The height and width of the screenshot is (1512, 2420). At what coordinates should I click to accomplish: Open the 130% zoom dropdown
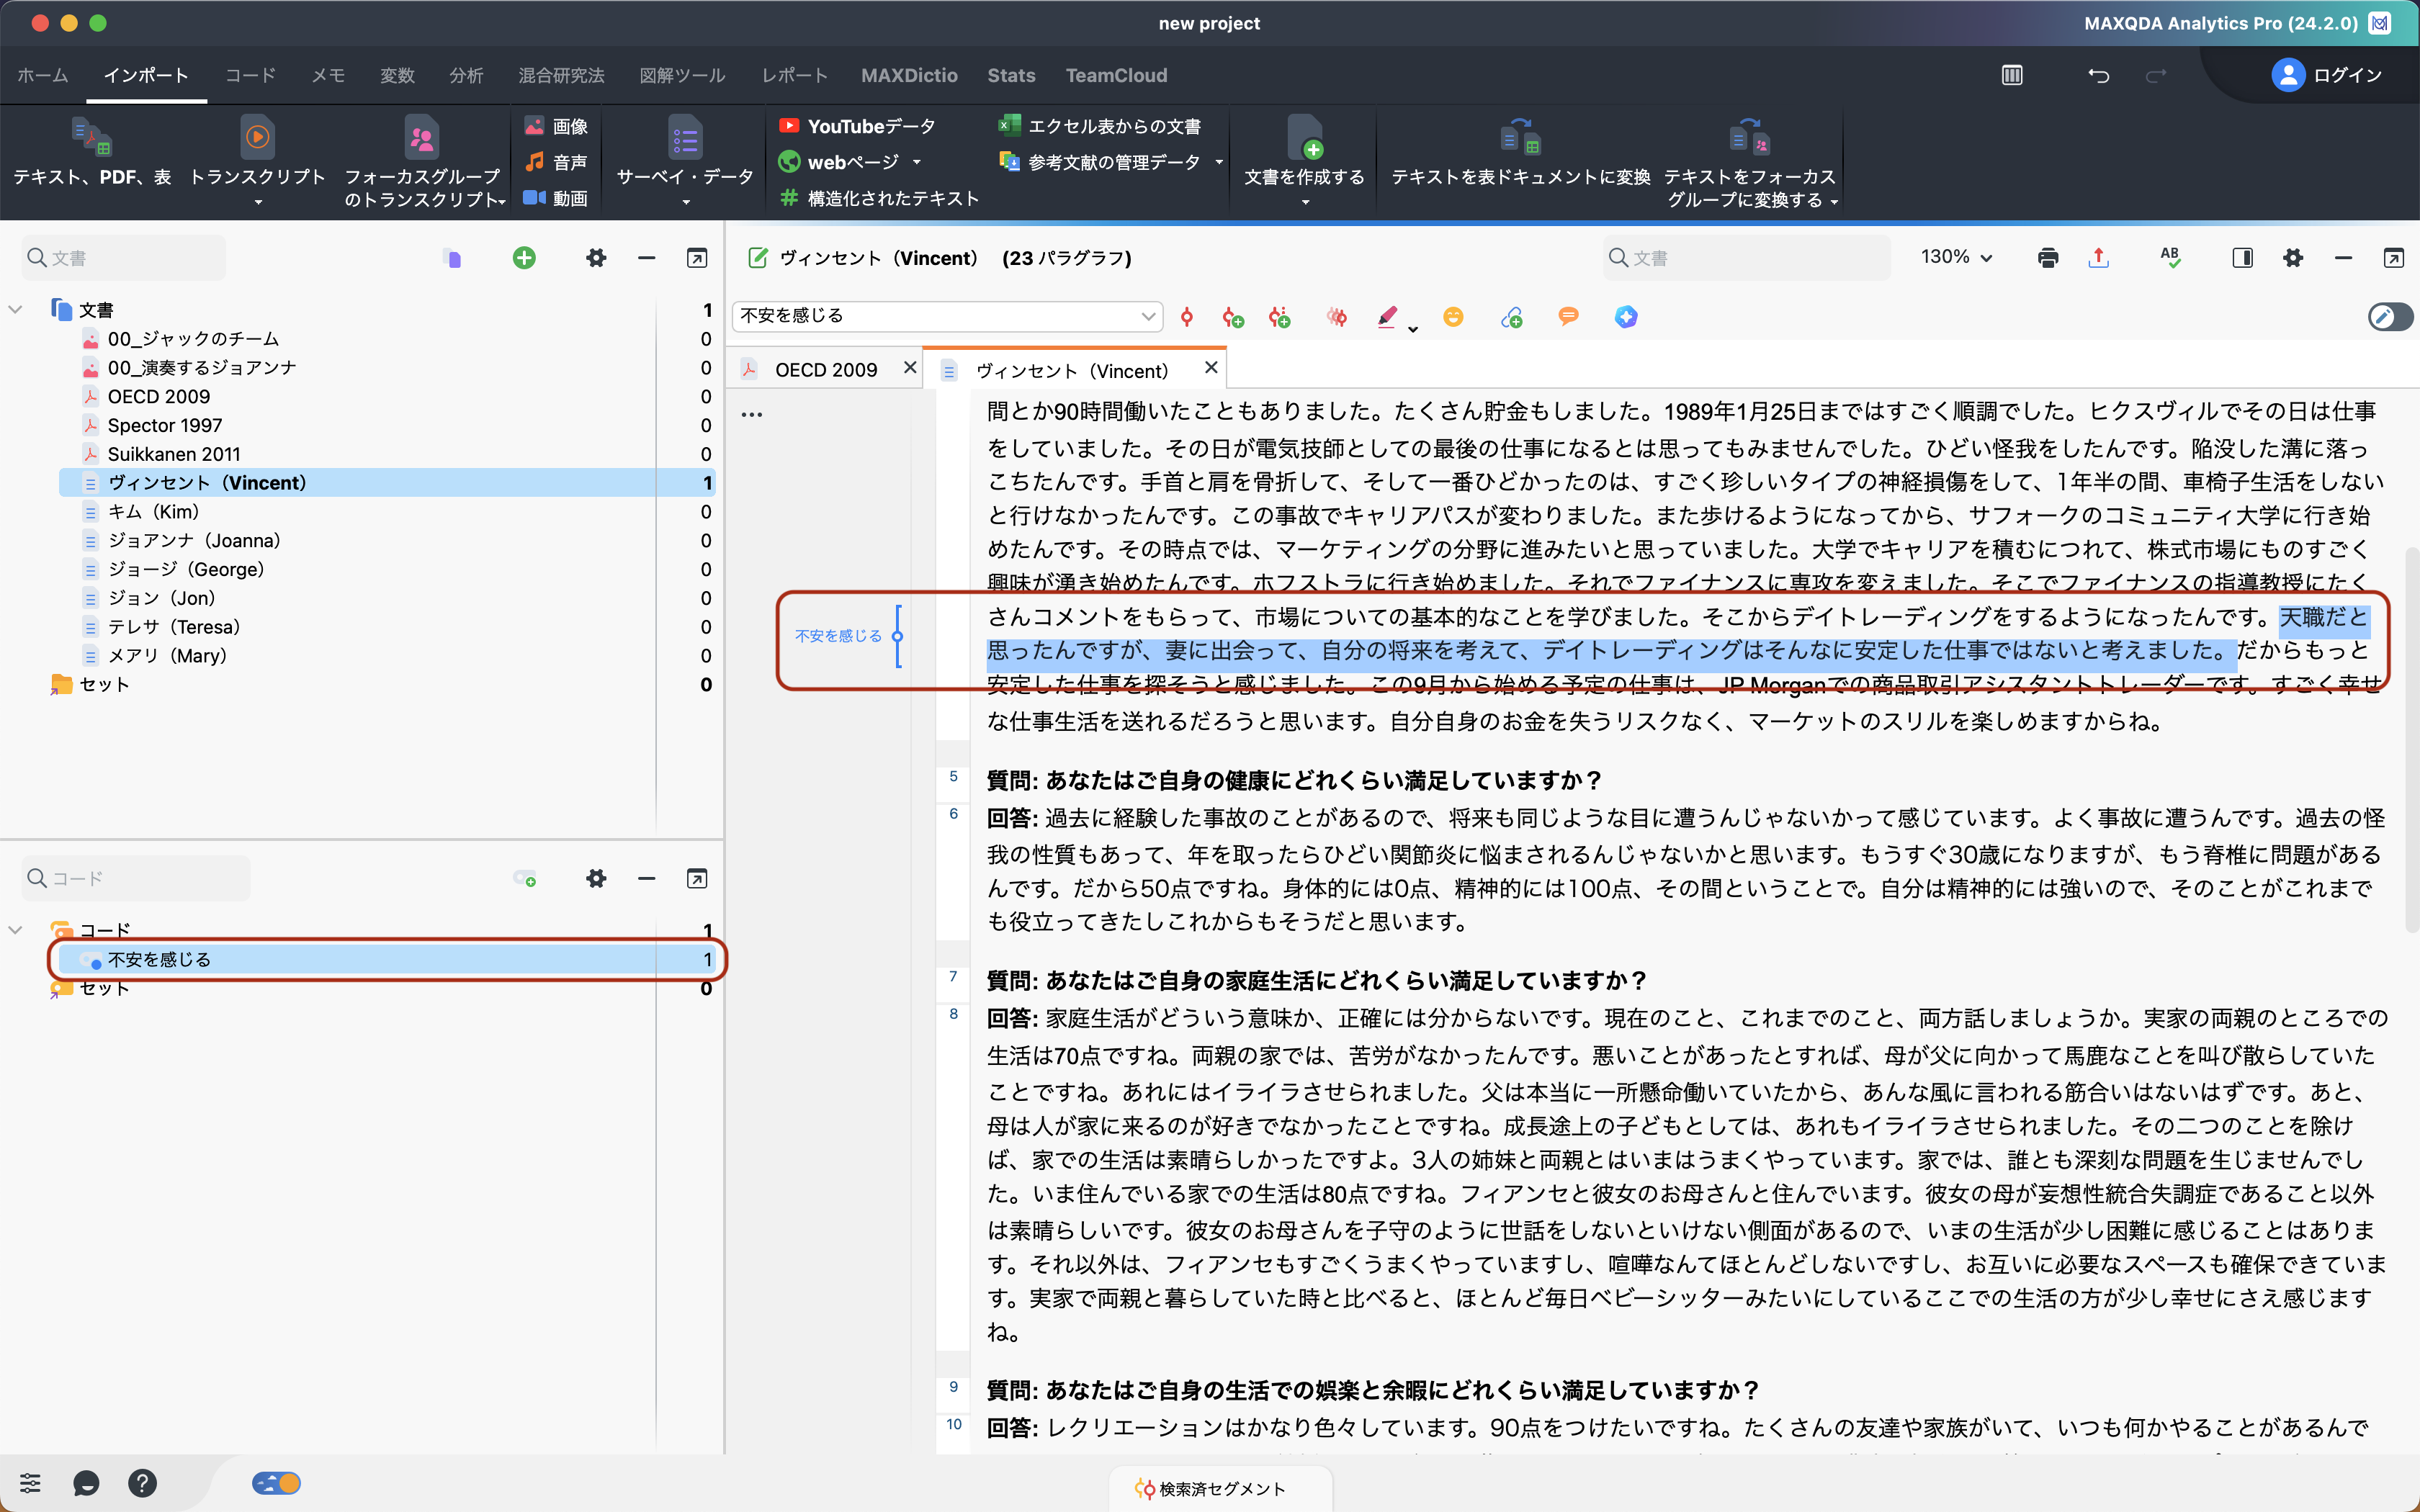(x=1956, y=258)
